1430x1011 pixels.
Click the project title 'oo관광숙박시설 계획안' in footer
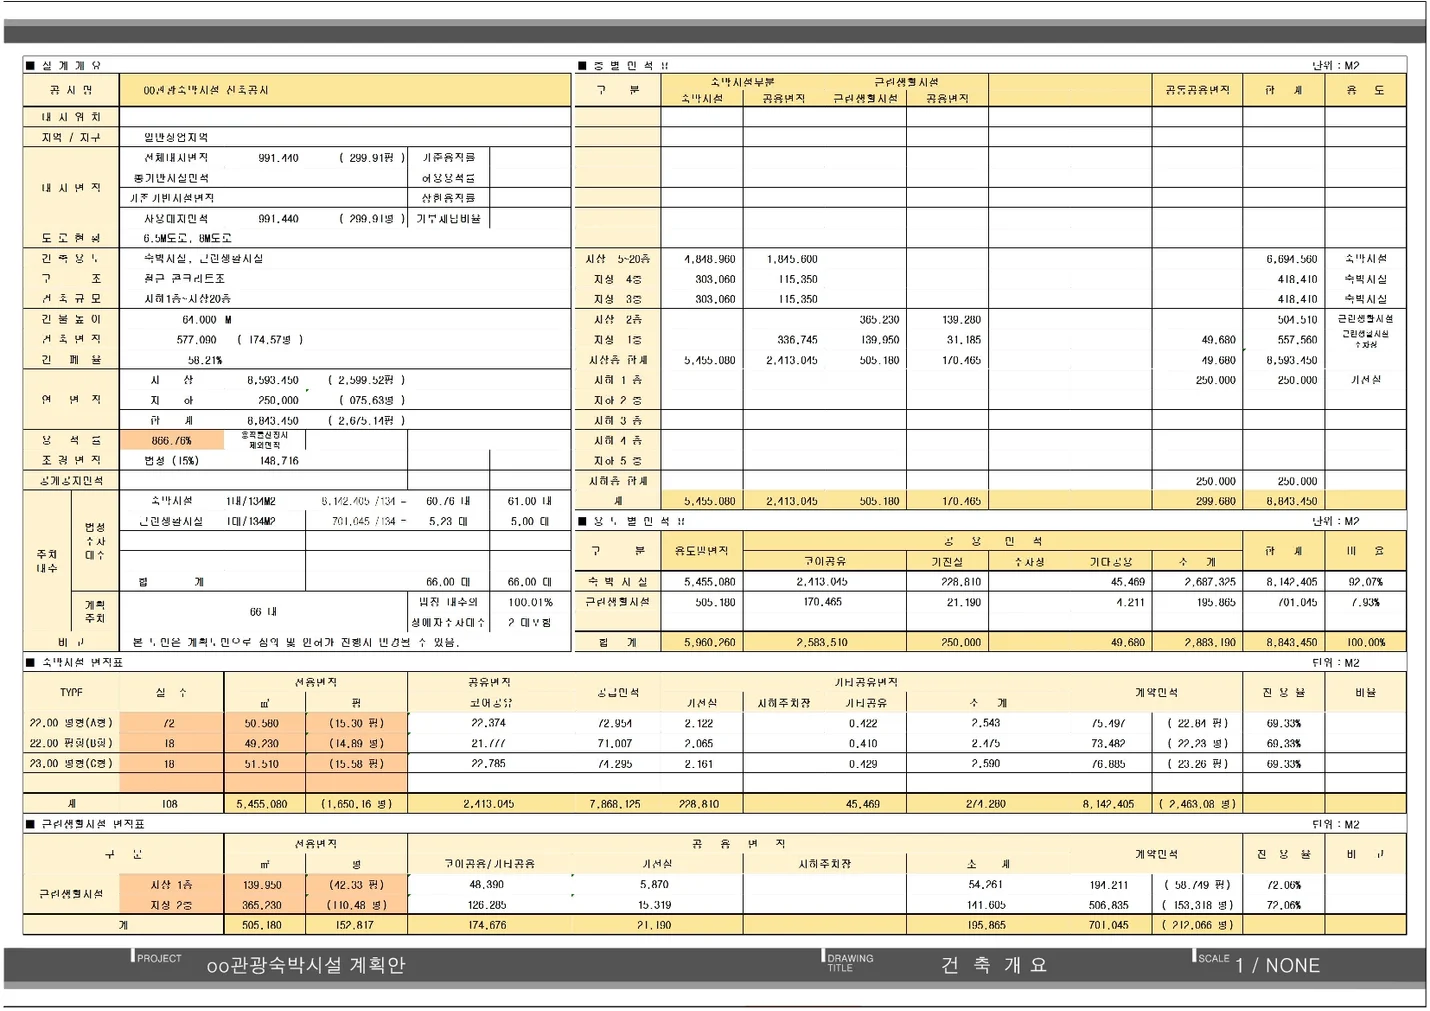[x=305, y=965]
